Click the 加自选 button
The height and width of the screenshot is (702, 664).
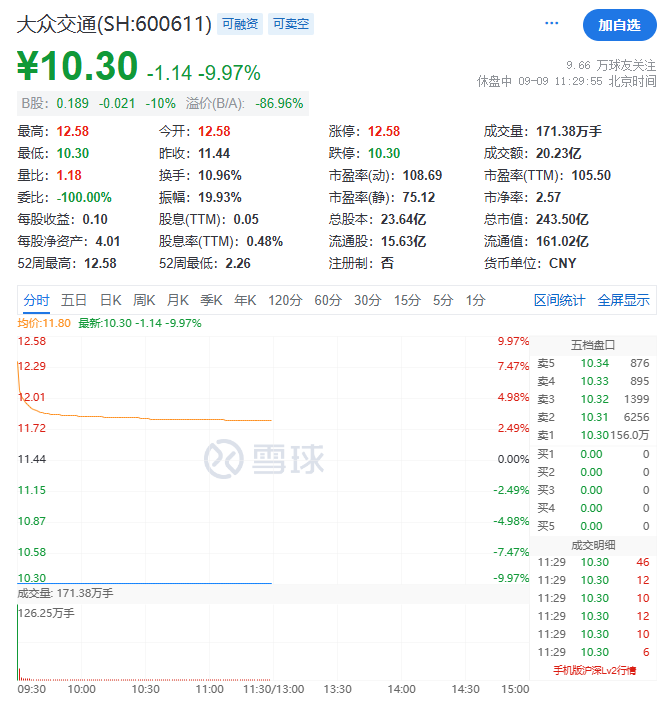[620, 25]
